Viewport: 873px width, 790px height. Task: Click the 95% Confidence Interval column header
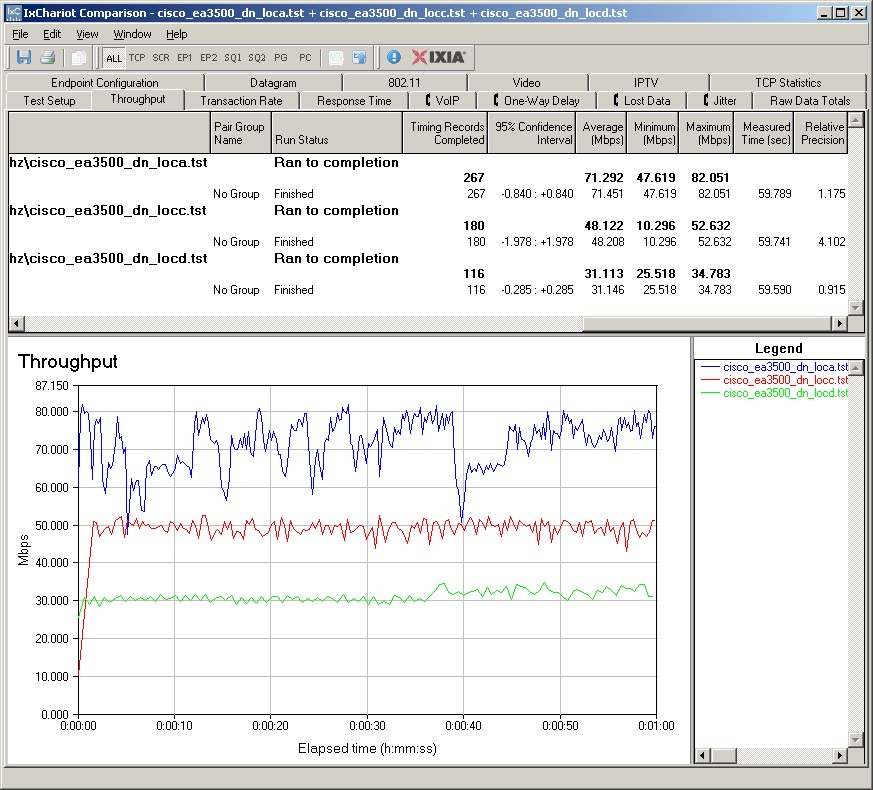pos(532,133)
